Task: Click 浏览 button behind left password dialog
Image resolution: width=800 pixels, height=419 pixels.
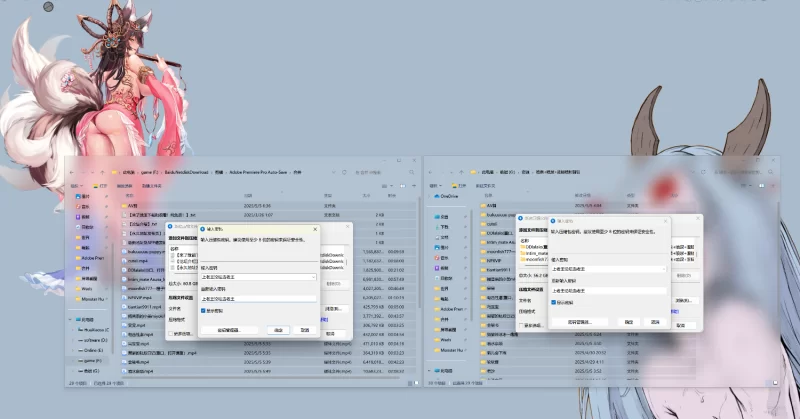Action: point(336,309)
